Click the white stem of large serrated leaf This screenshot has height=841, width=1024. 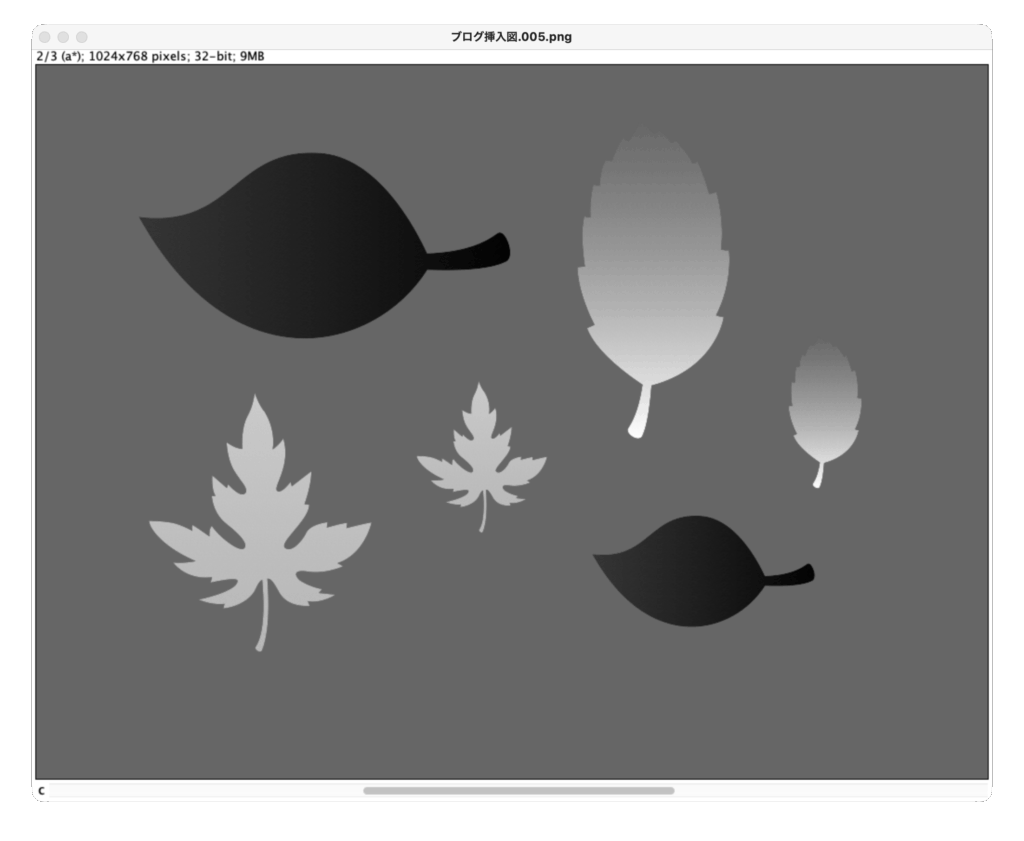640,414
